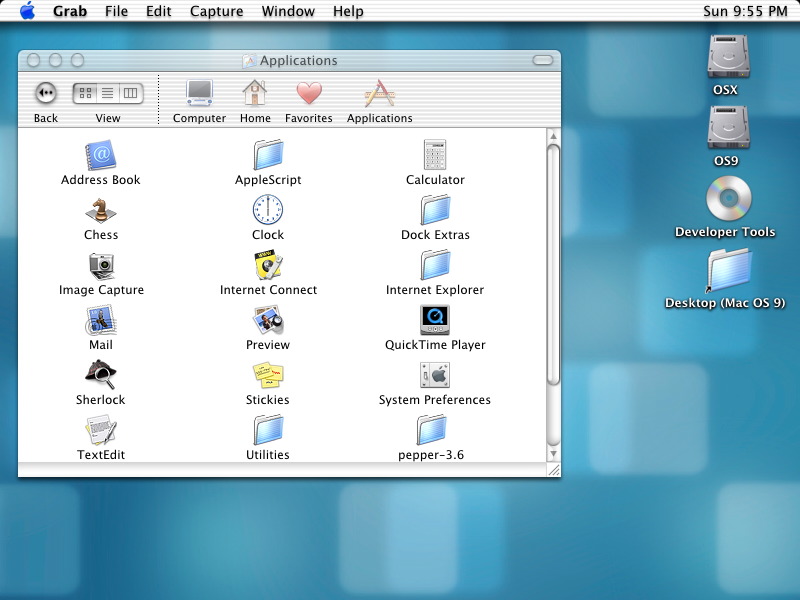Switch to list view mode

(108, 93)
